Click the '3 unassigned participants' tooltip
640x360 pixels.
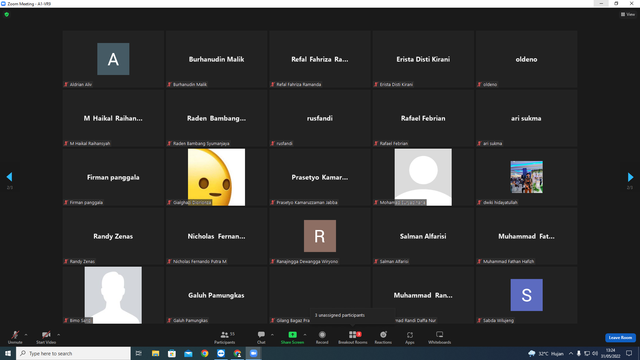(x=352, y=315)
